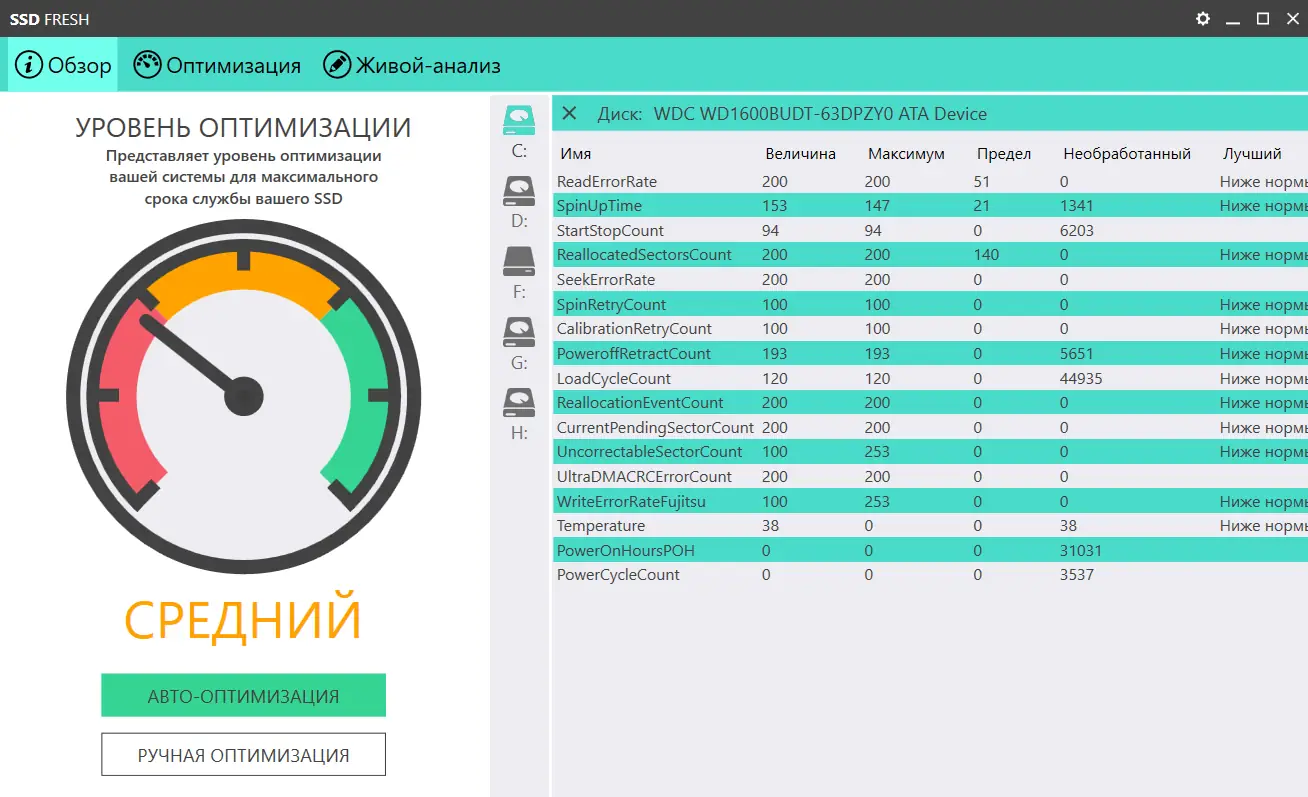Screen dimensions: 1308x797
Task: Click the Величина column header
Action: 800,154
